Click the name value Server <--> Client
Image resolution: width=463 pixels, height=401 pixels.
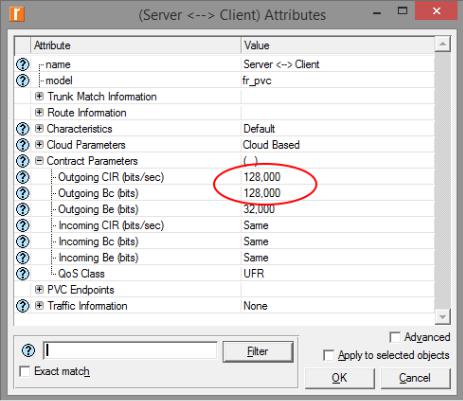tap(281, 64)
